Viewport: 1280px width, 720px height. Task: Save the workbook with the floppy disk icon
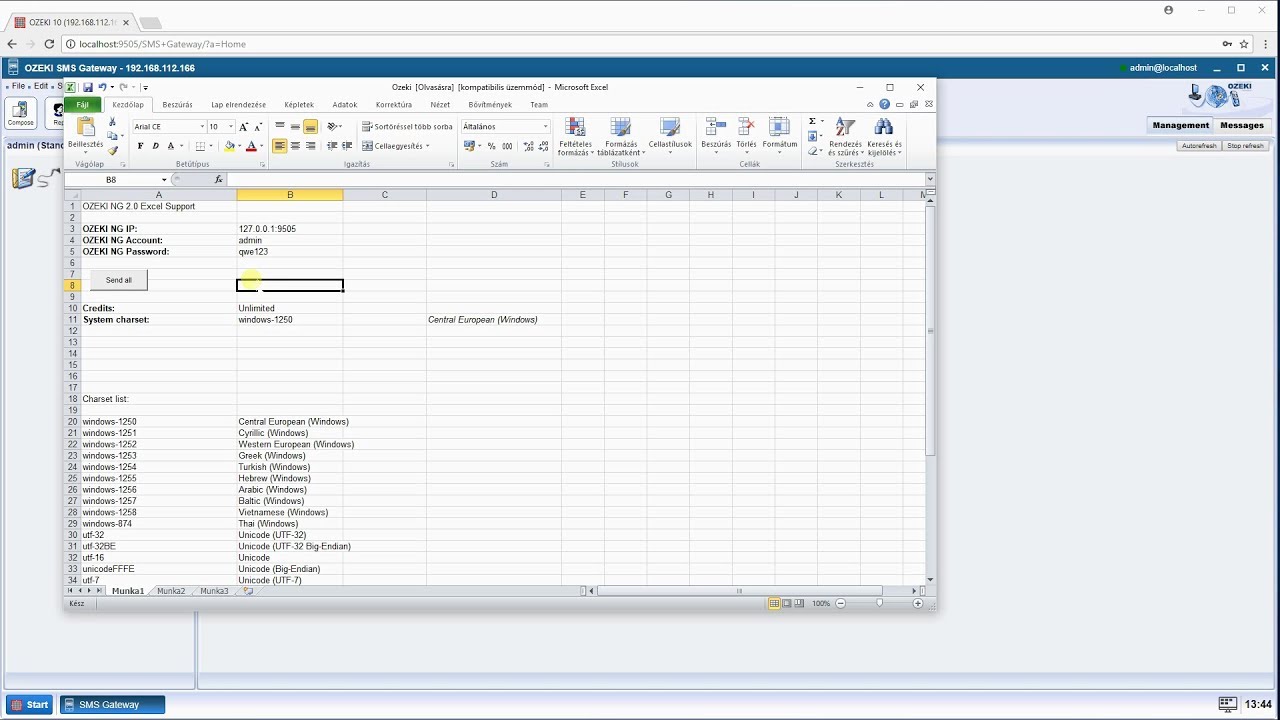[88, 87]
